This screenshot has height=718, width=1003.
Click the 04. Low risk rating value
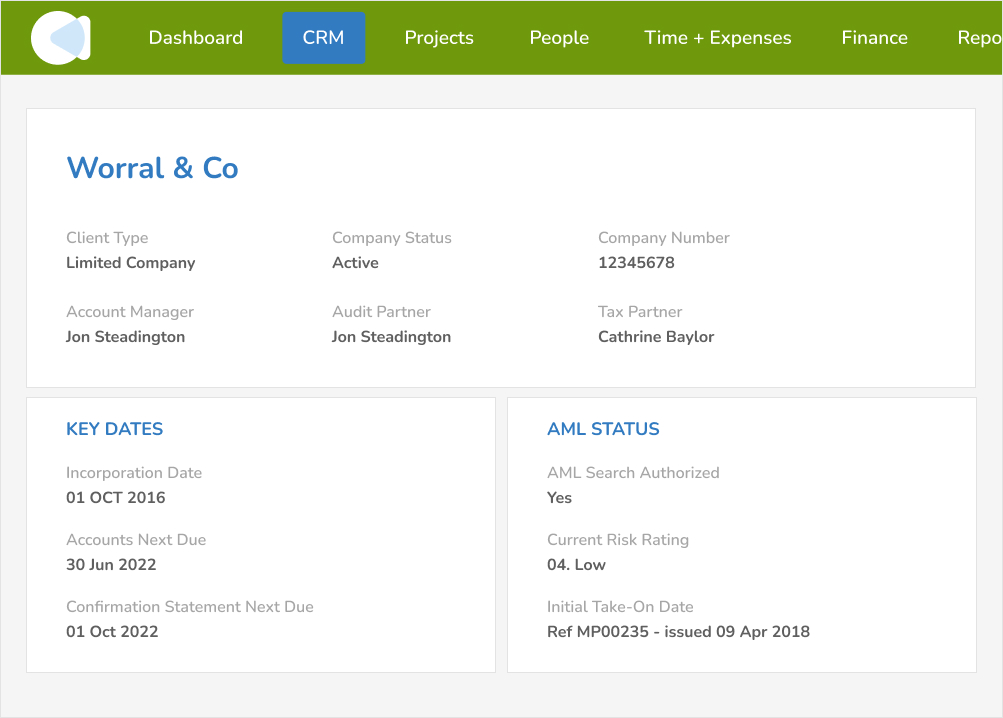tap(576, 565)
